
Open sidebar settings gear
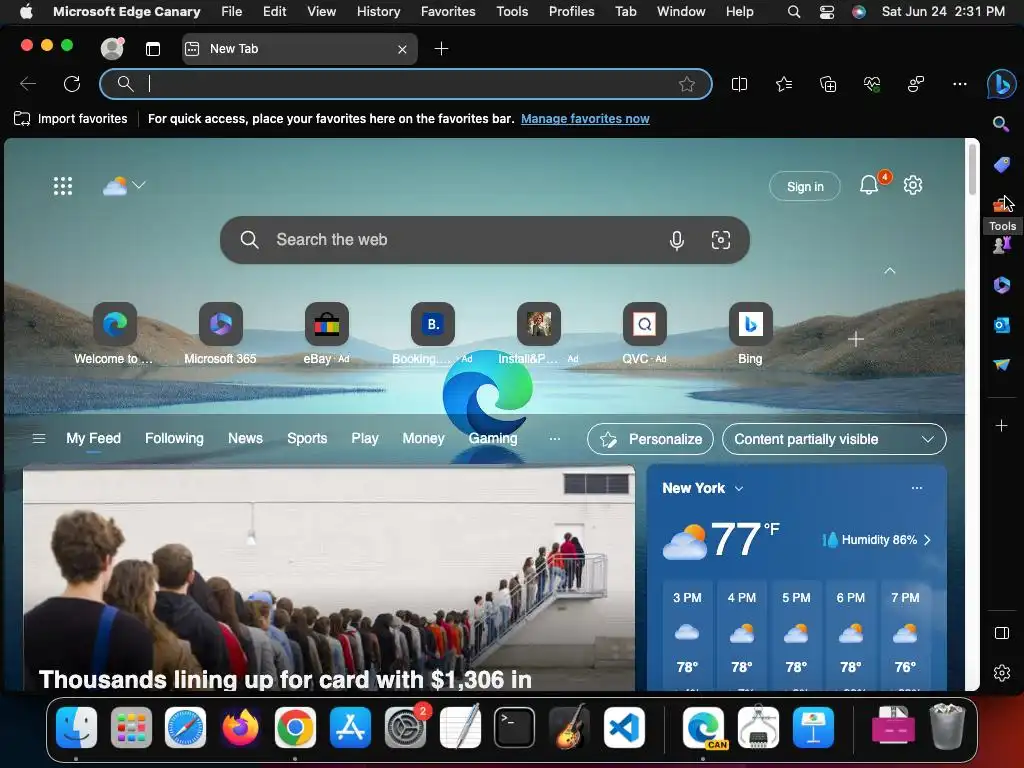(1001, 673)
